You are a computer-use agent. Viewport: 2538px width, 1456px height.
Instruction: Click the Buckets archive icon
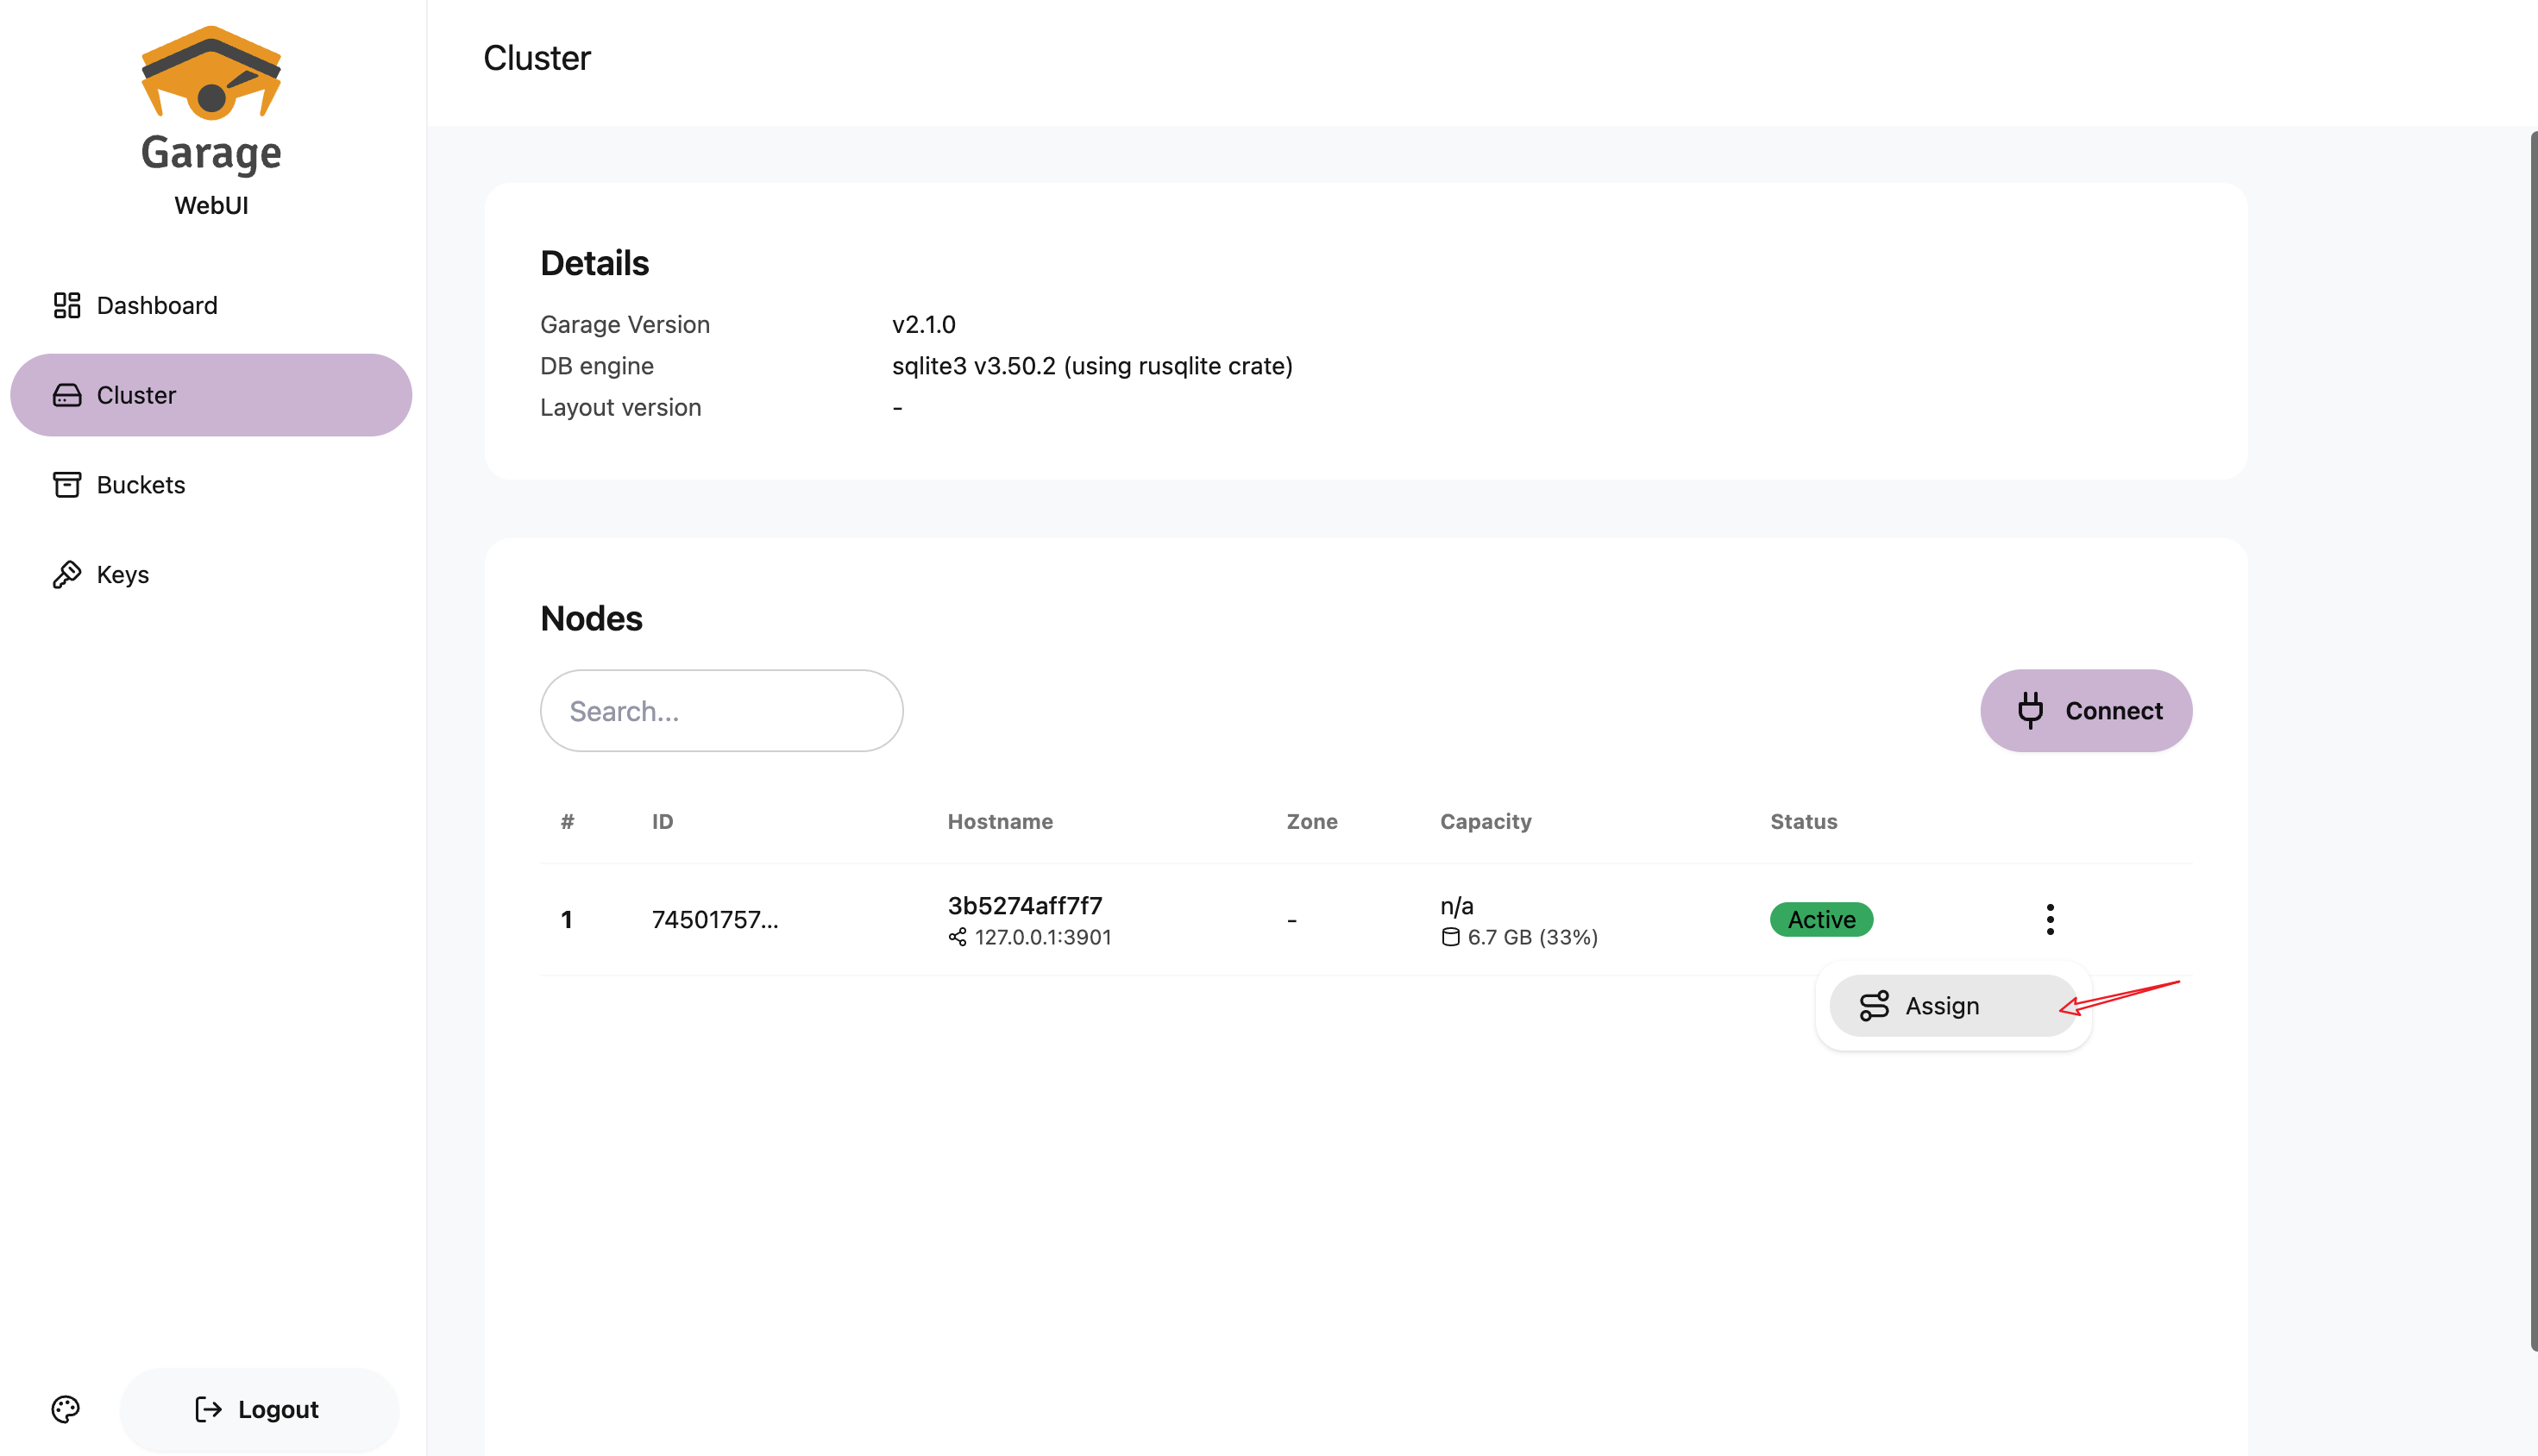click(x=67, y=485)
